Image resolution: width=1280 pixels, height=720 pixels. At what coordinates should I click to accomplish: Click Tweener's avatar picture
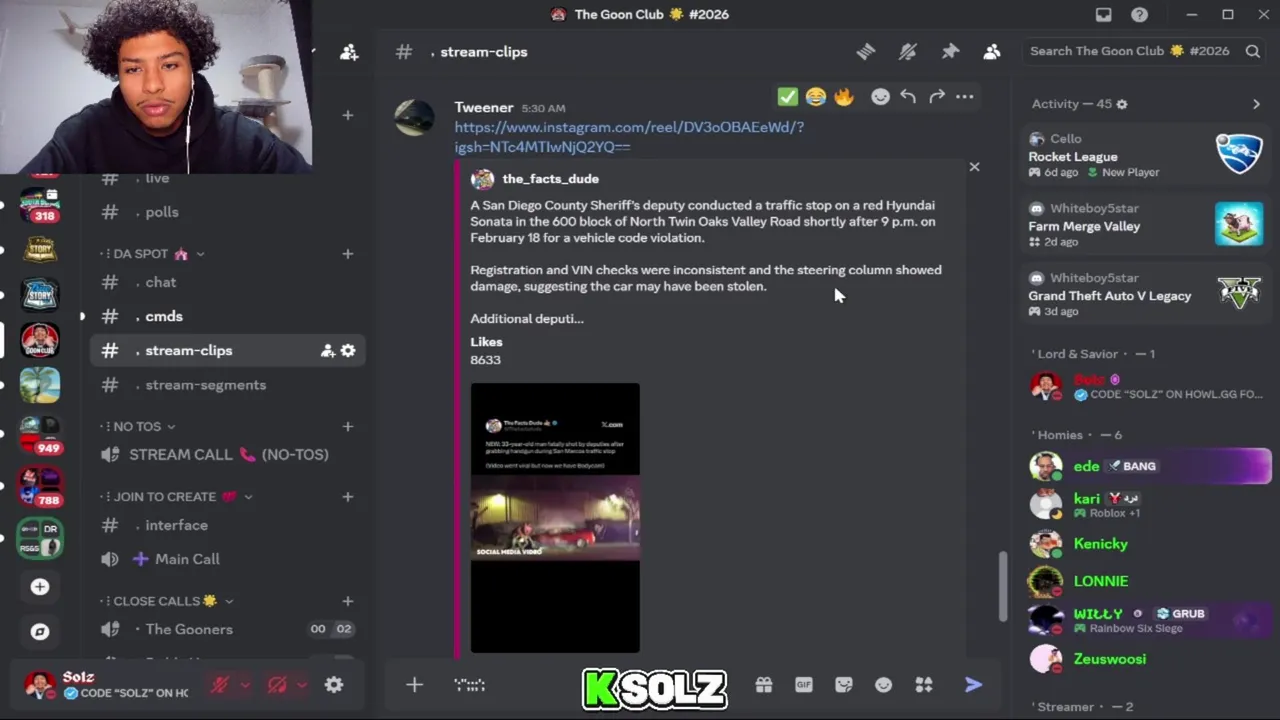[x=414, y=118]
